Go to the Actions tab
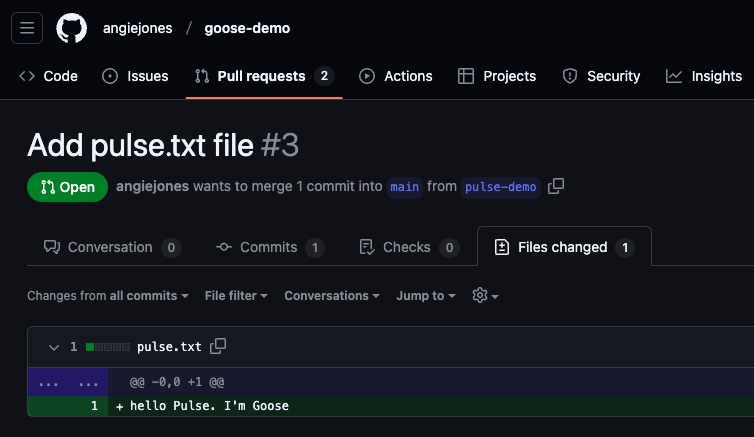 tap(395, 76)
